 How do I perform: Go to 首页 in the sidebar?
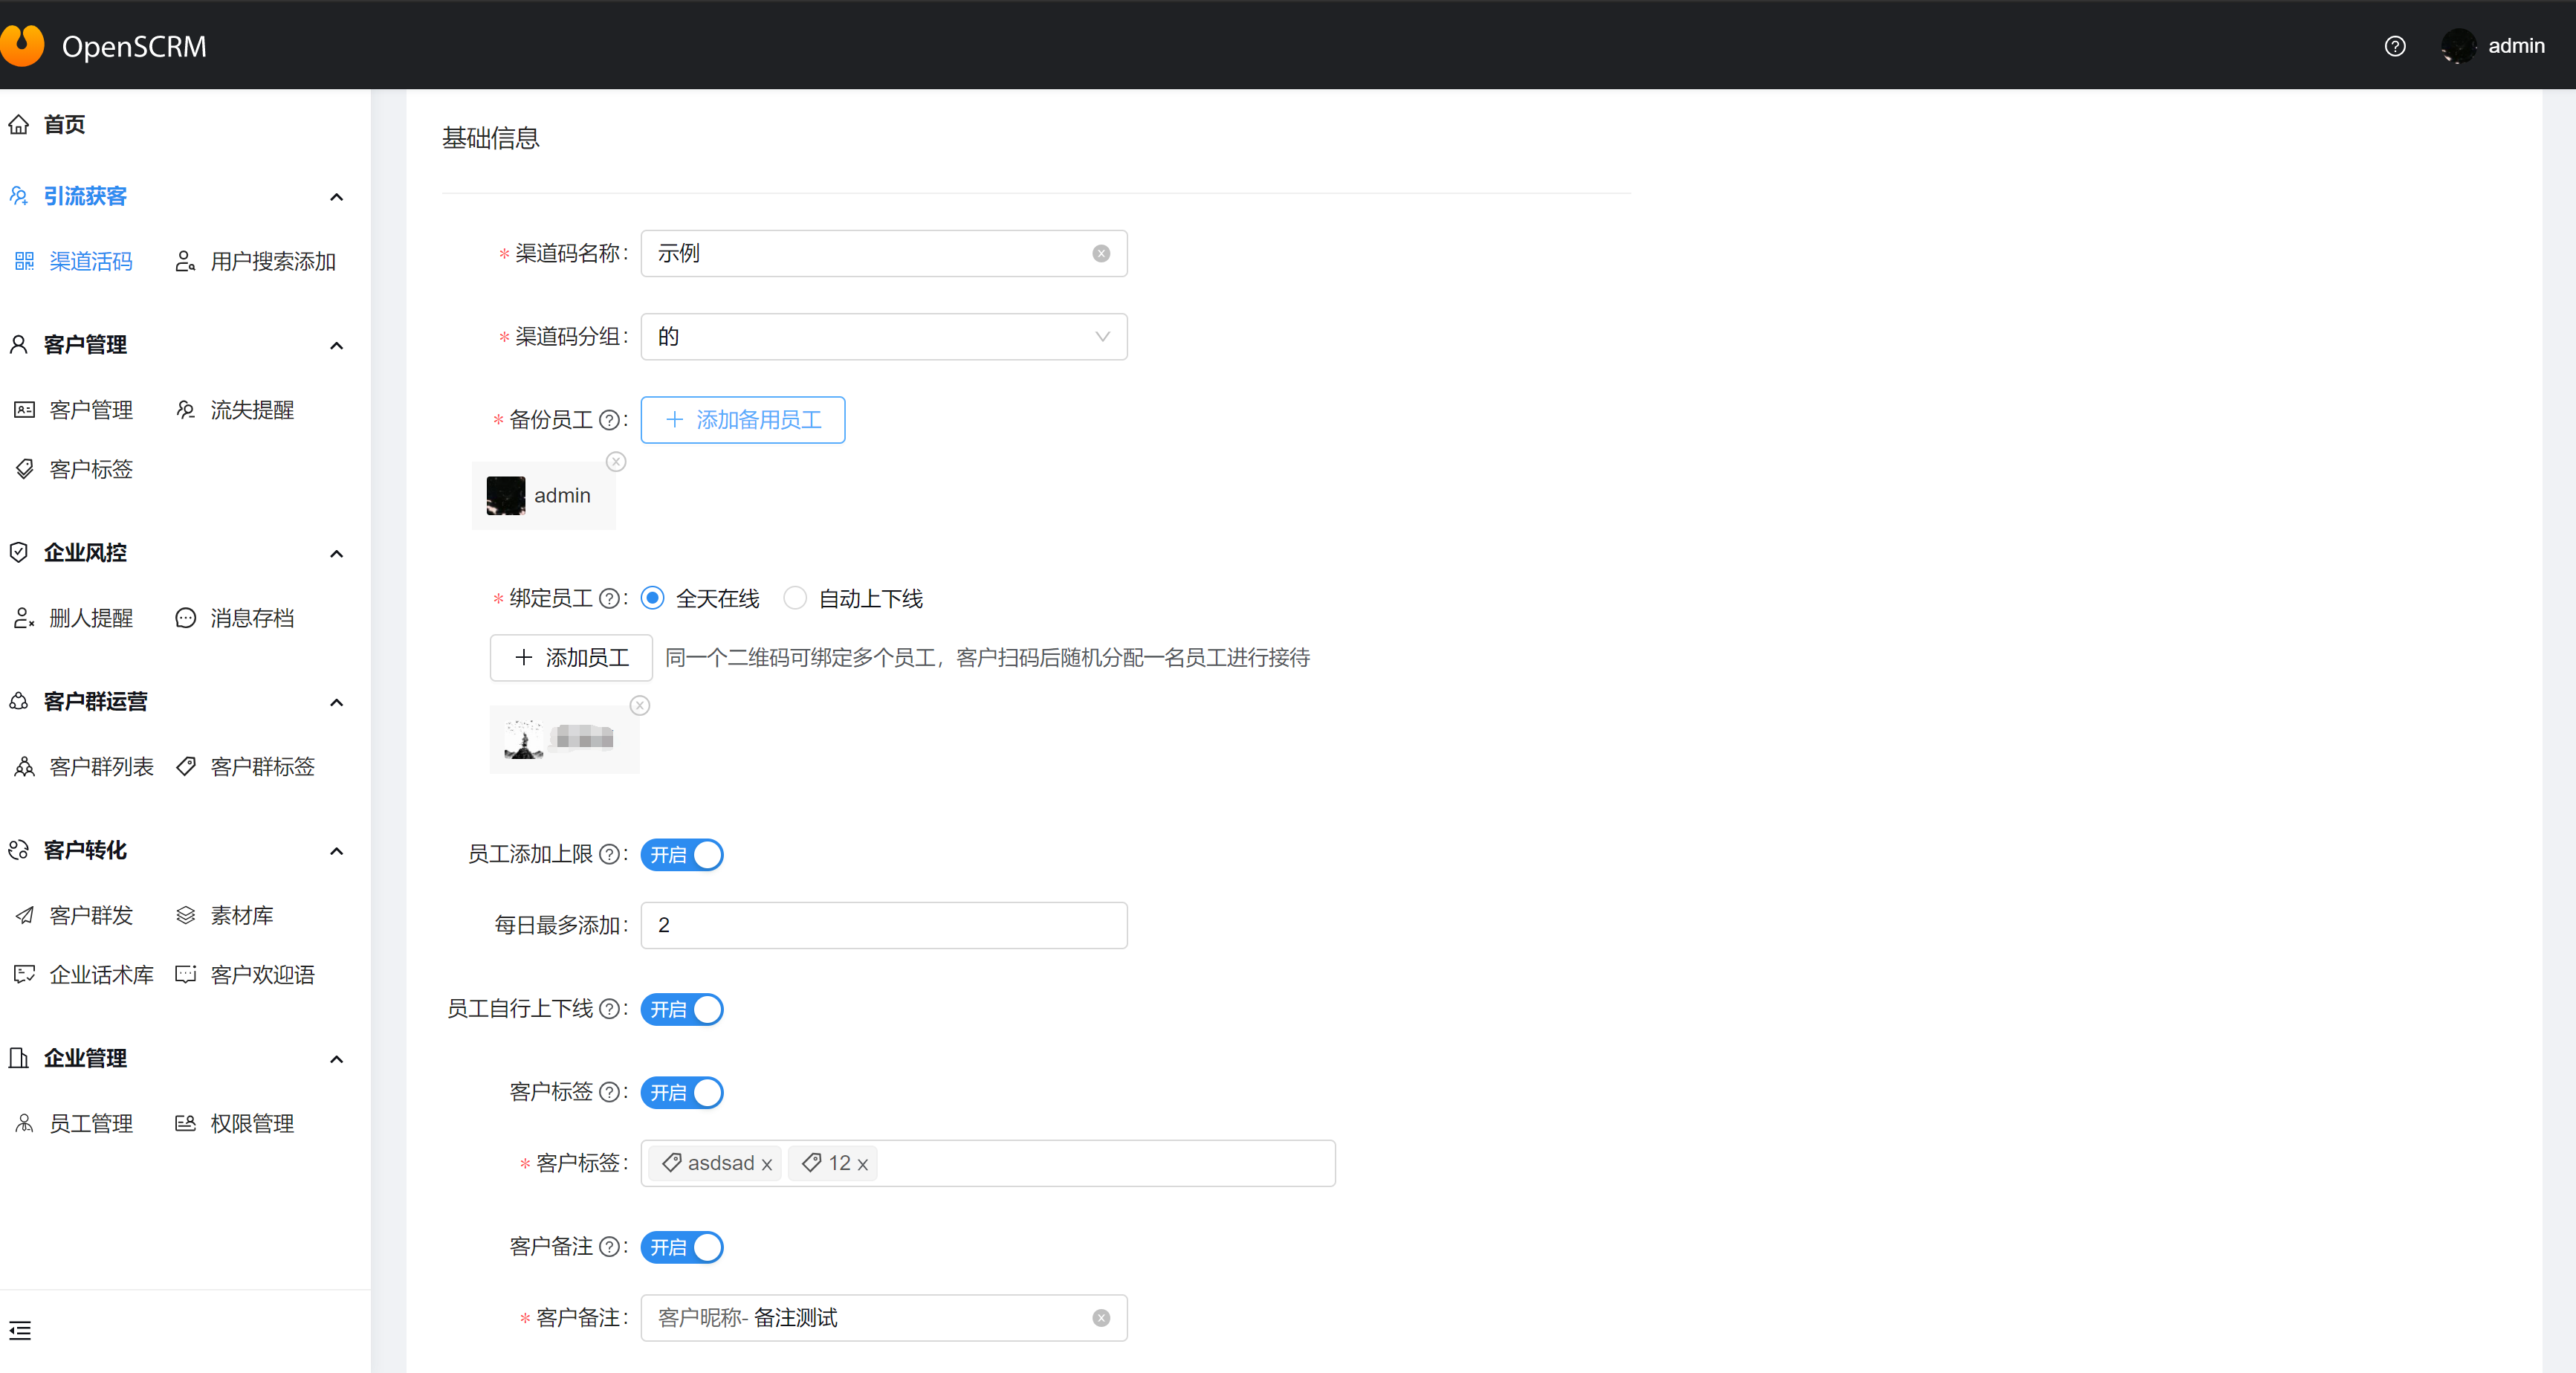coord(63,125)
